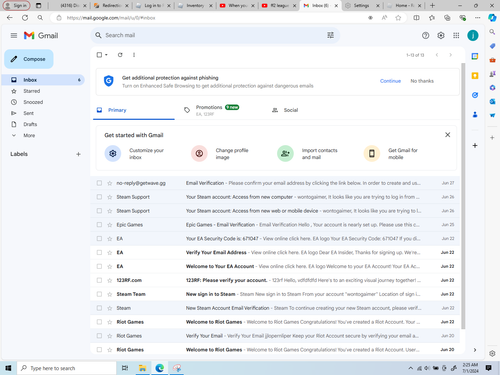Viewport: 500px width, 375px height.
Task: Click the Gmail logo
Action: (x=41, y=35)
